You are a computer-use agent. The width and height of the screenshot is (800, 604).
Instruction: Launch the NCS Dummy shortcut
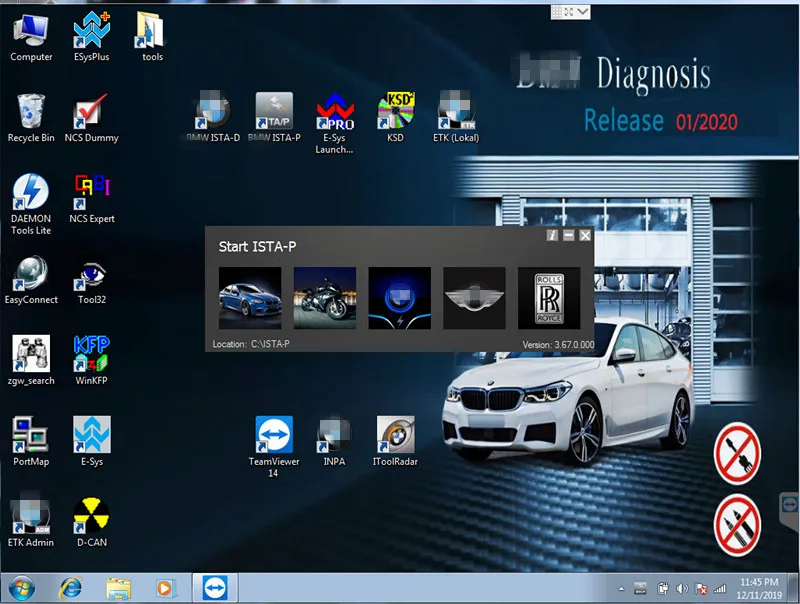(91, 118)
